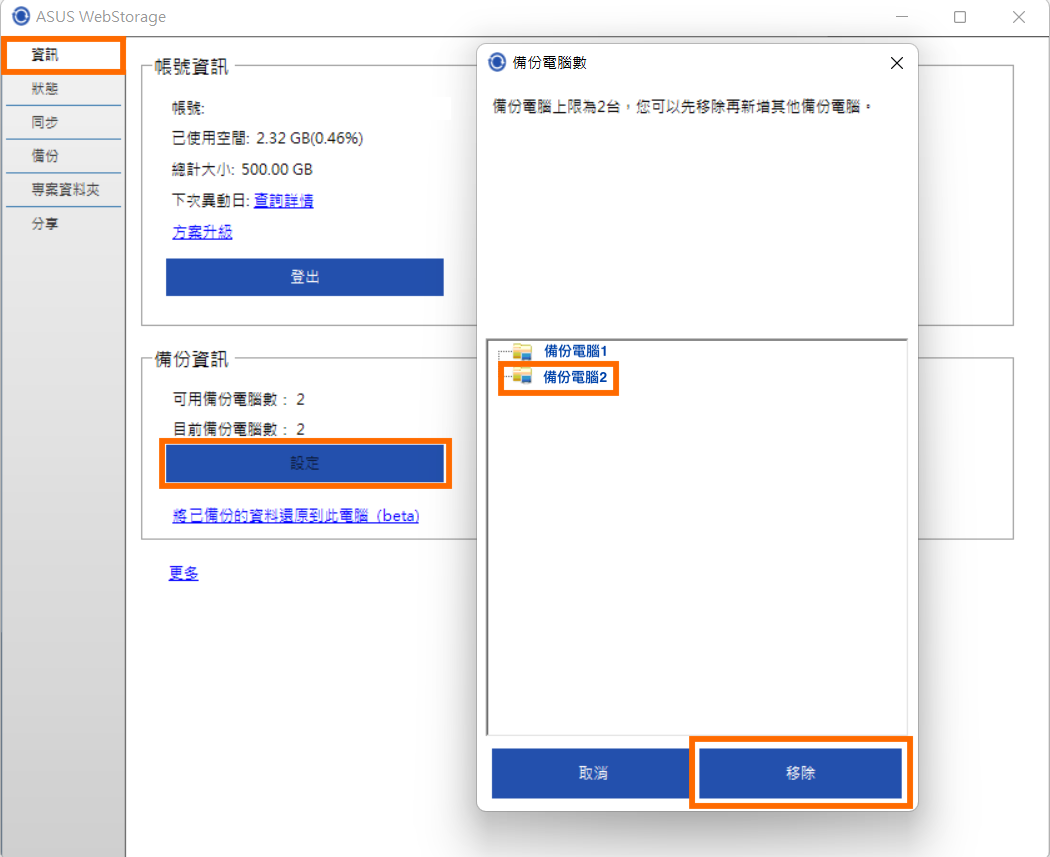Click the 登出 button

(305, 277)
